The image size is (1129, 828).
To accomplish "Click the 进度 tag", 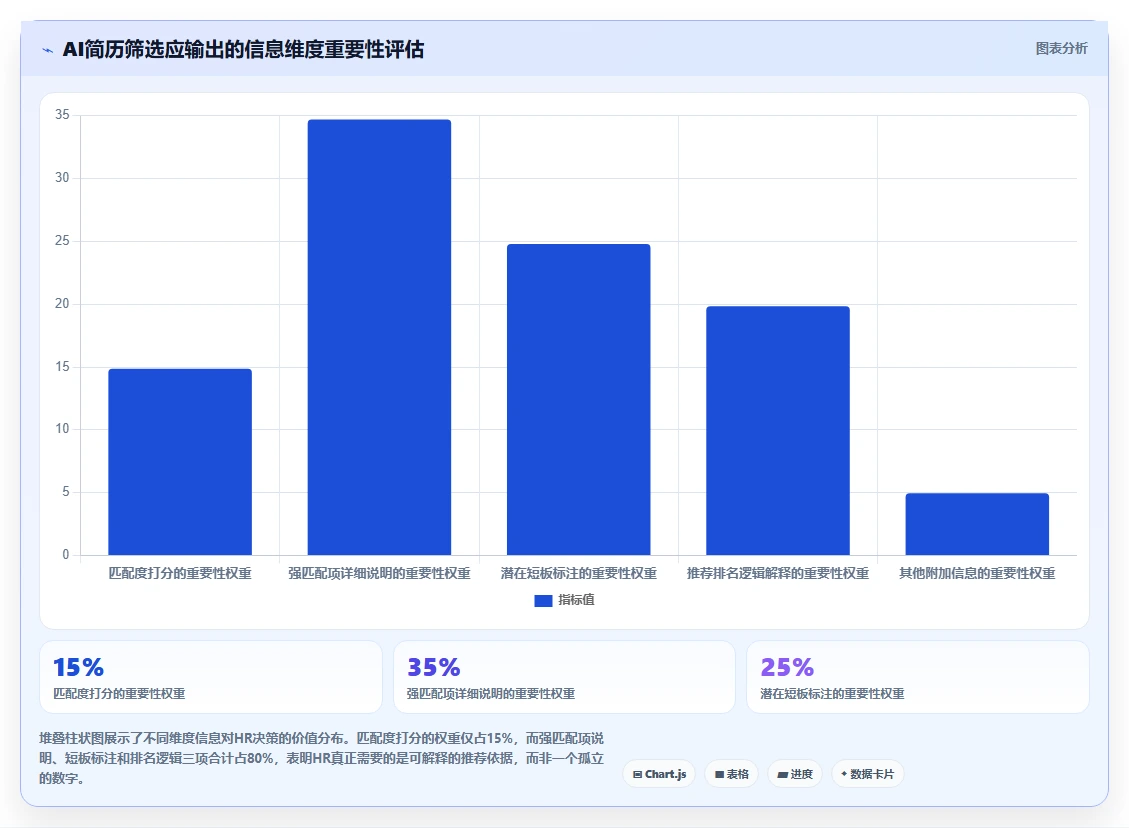I will coord(795,774).
